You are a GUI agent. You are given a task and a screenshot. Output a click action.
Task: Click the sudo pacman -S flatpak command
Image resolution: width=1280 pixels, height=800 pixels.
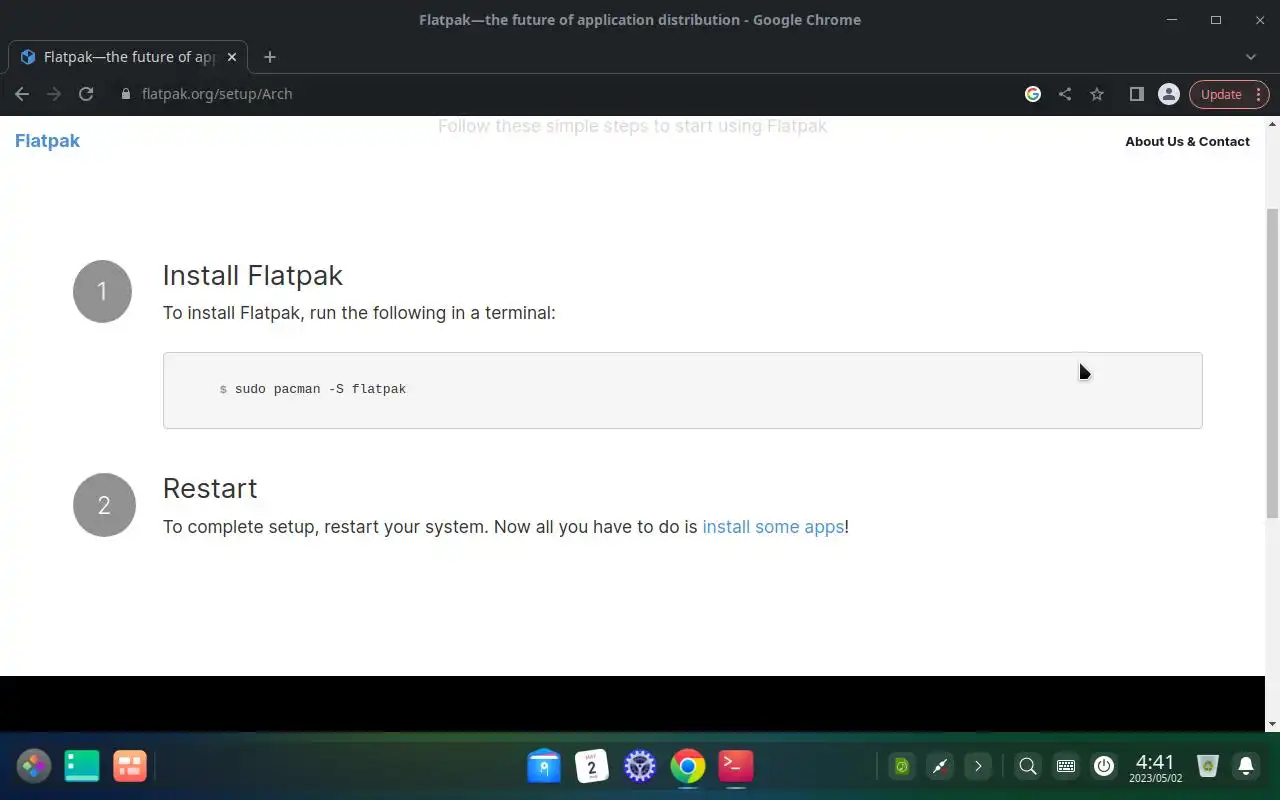(320, 389)
